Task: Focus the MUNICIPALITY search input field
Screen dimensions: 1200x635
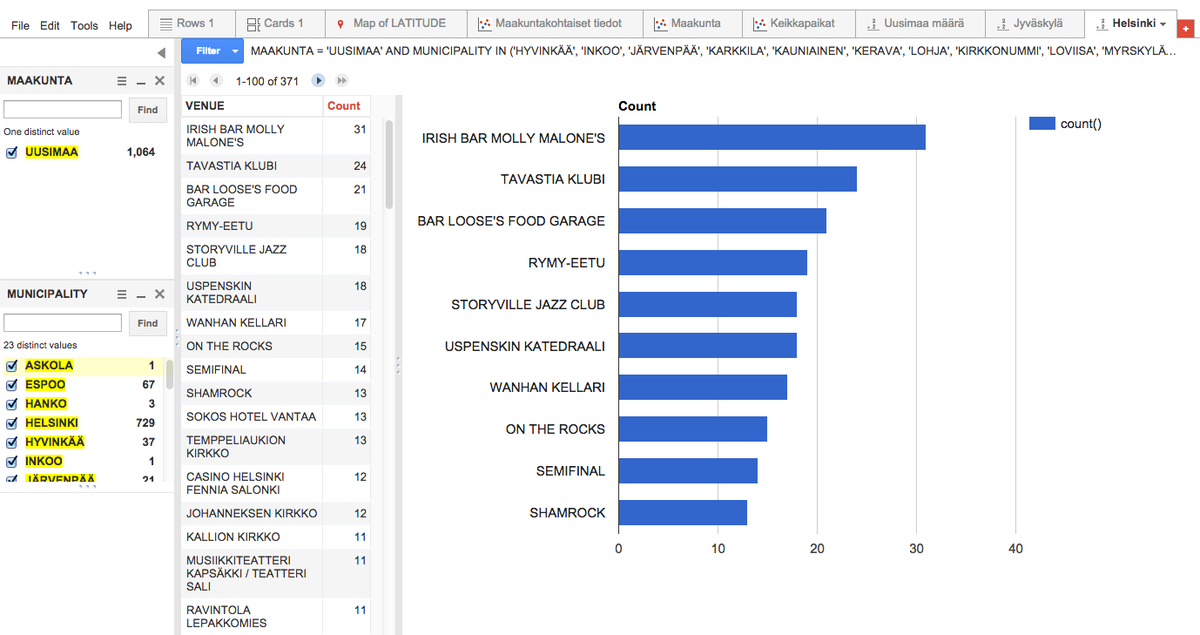Action: (x=63, y=323)
